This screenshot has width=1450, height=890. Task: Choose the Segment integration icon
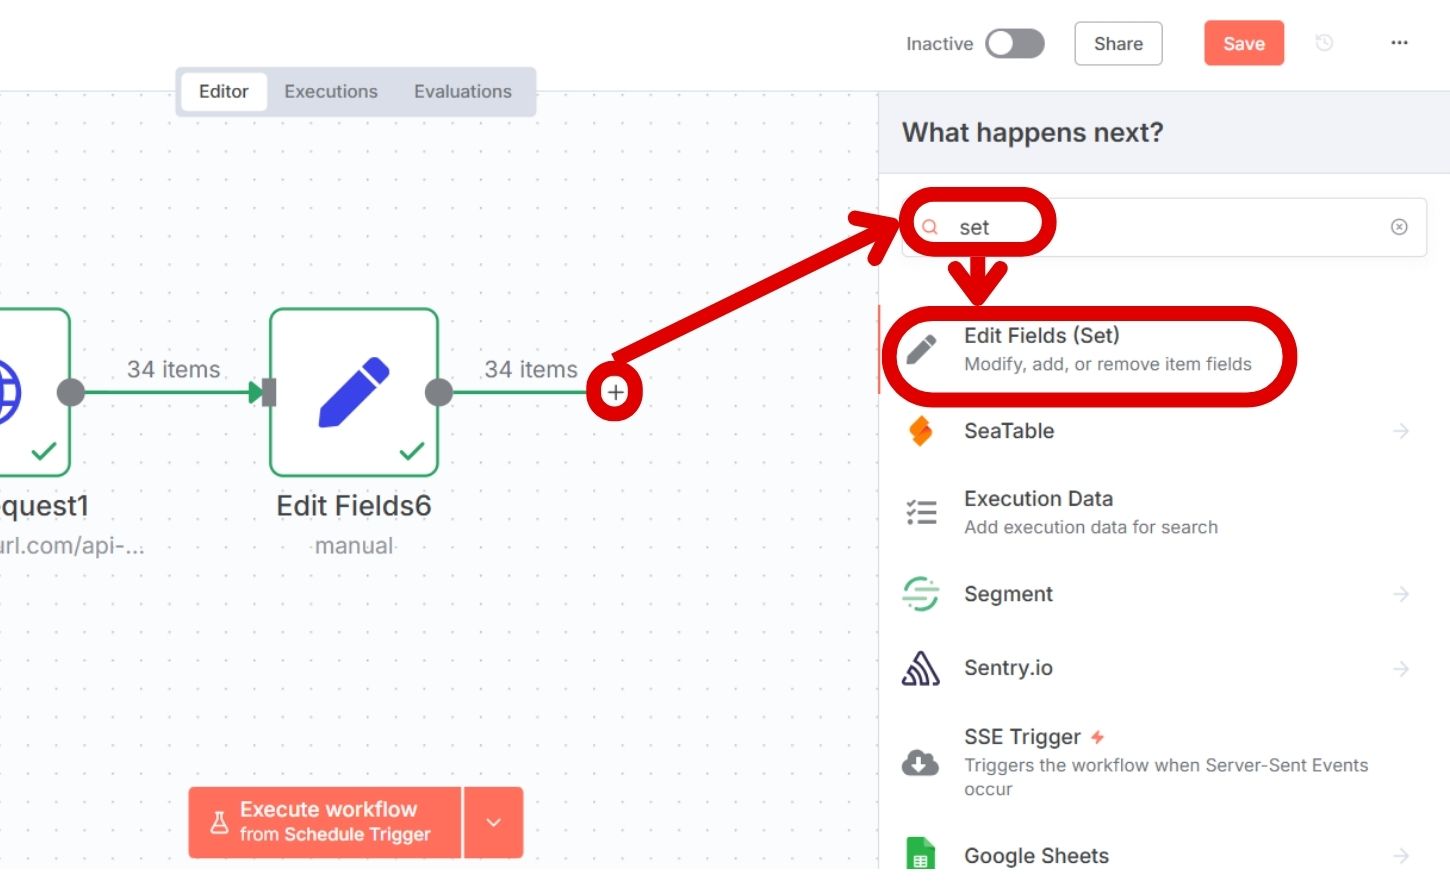(920, 594)
